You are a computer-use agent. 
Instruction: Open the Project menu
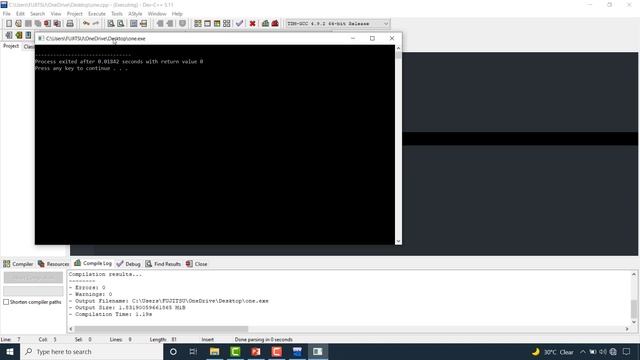(x=75, y=14)
